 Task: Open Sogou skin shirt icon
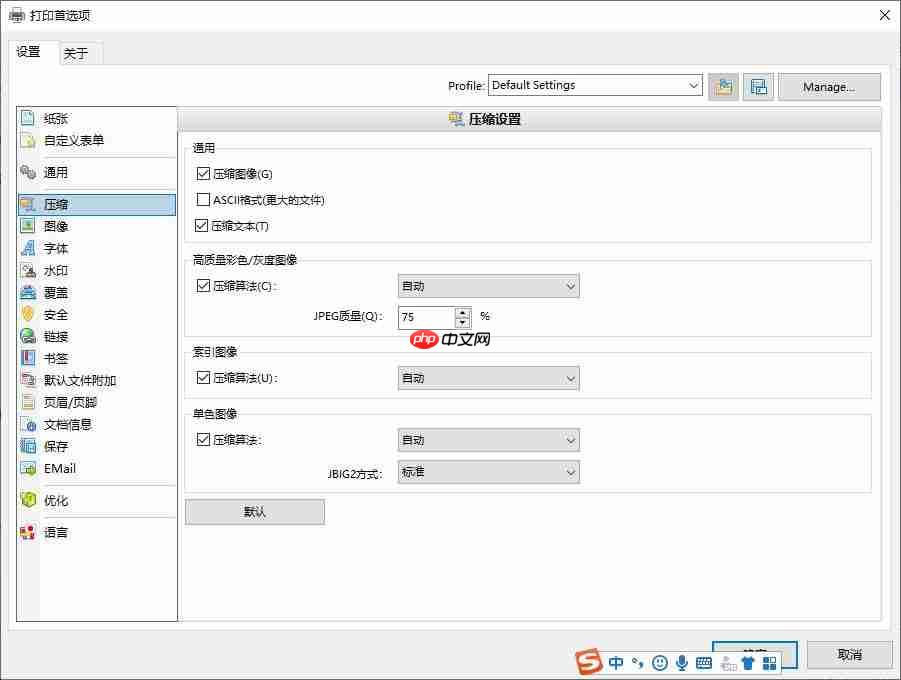(748, 663)
